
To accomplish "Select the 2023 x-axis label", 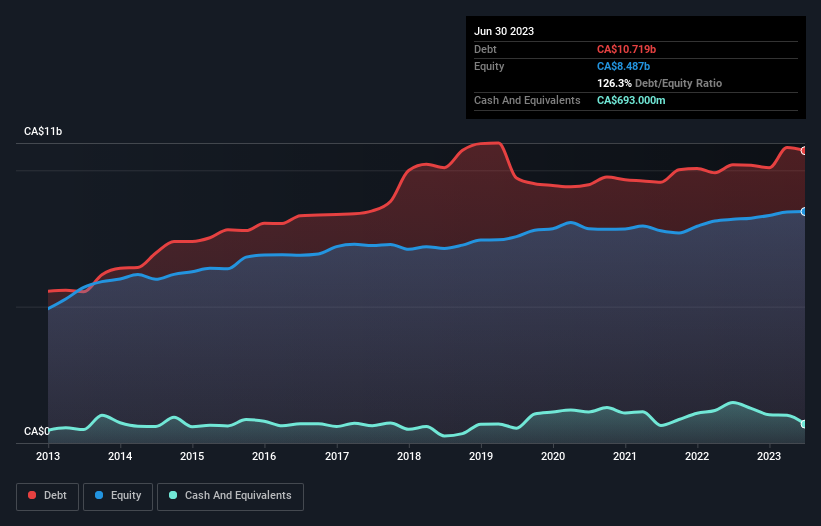I will pos(769,456).
